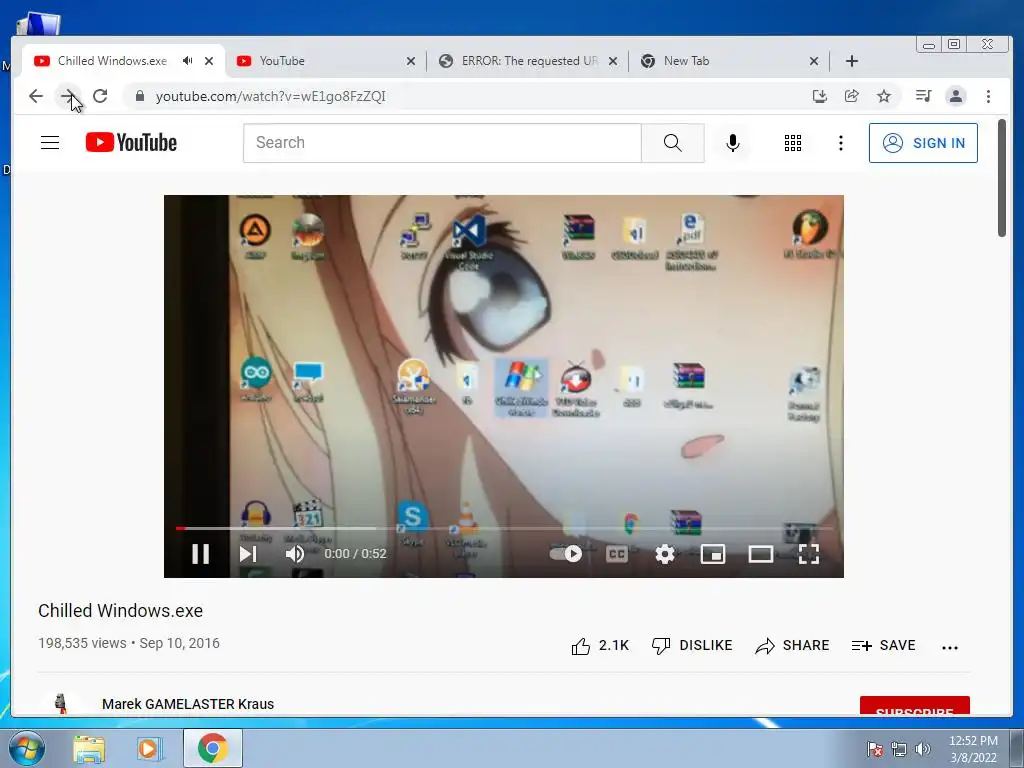Open the Windows Start menu

pyautogui.click(x=27, y=748)
